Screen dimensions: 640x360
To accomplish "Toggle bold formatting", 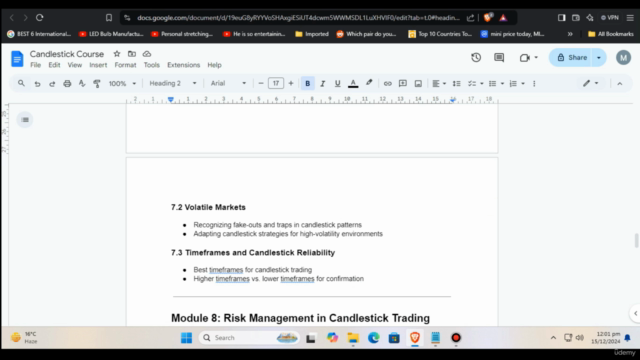I will 307,84.
